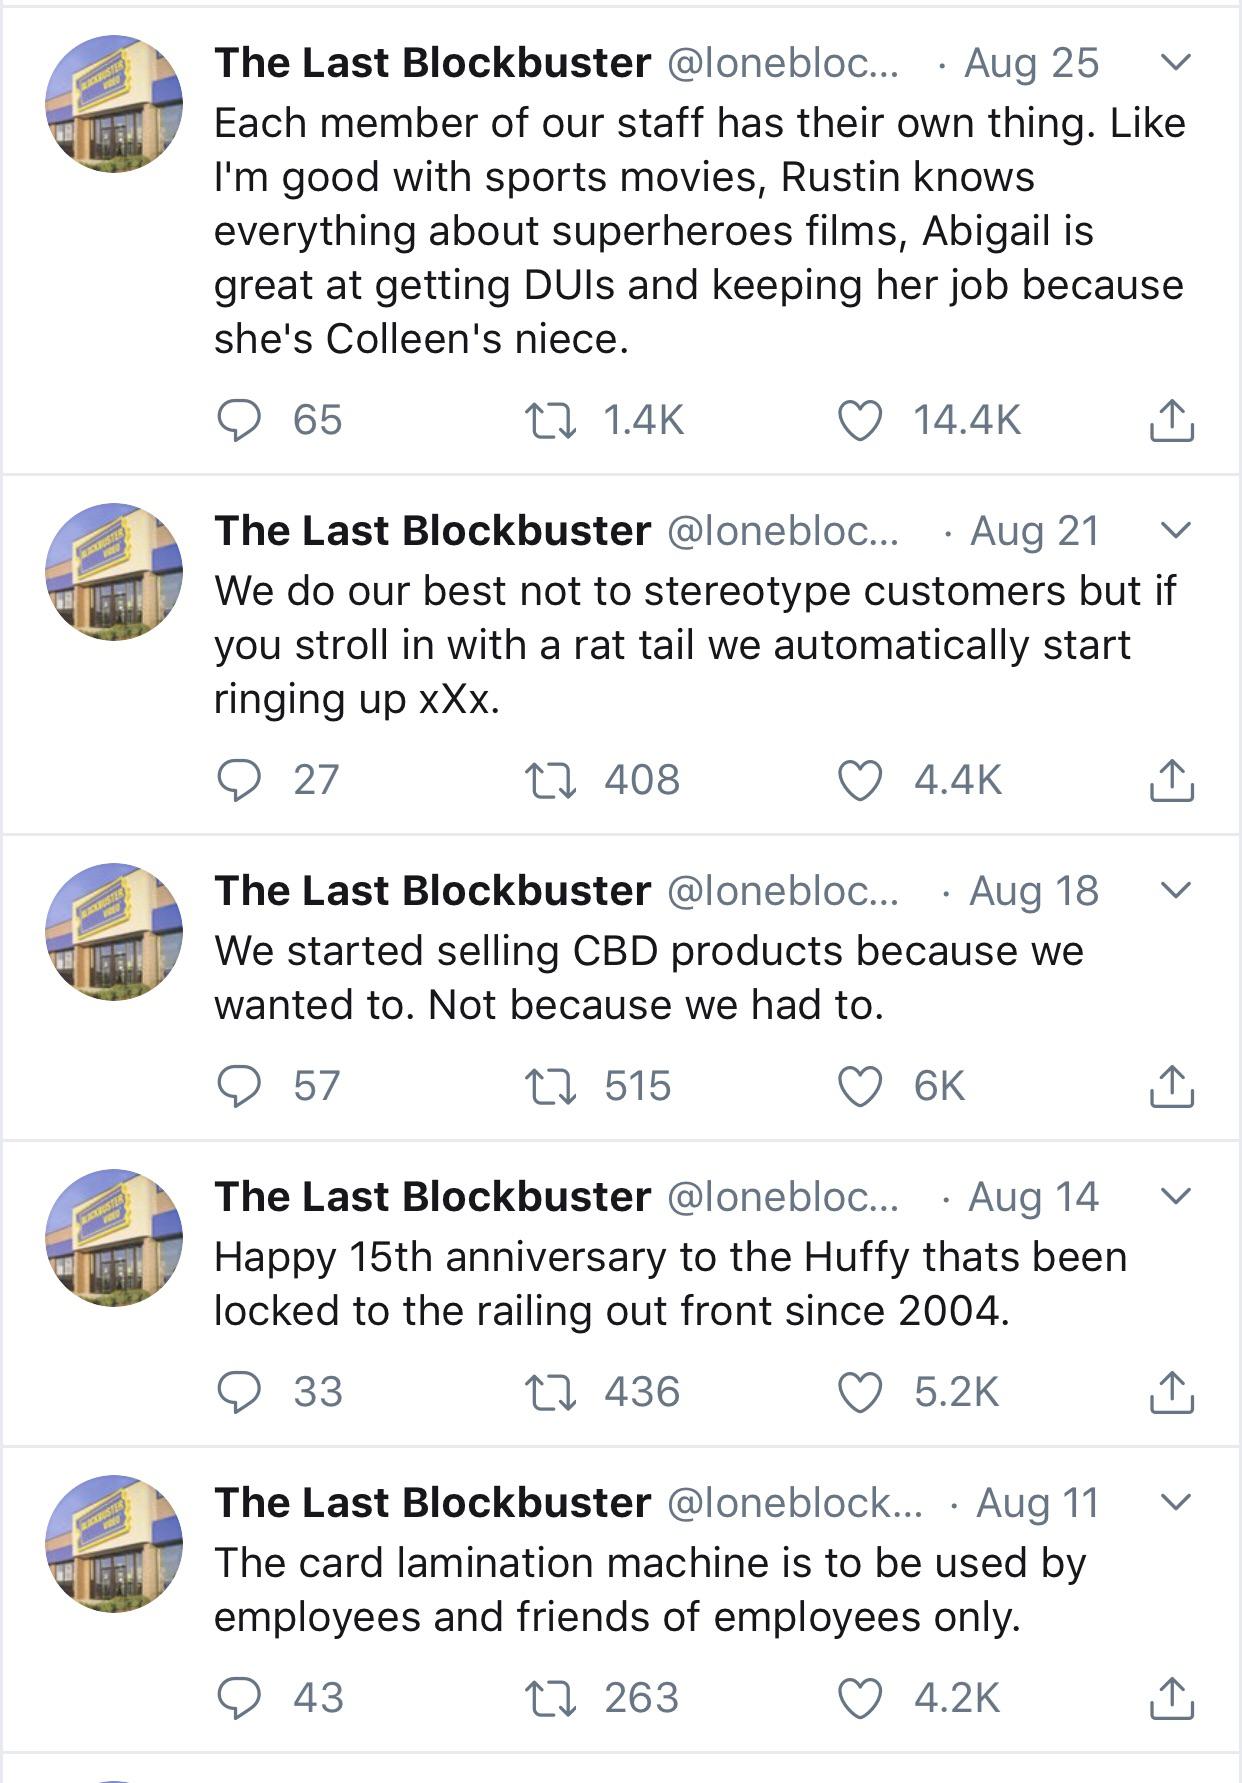
Task: Retweet the Huffy anniversary tweet
Action: point(551,1392)
